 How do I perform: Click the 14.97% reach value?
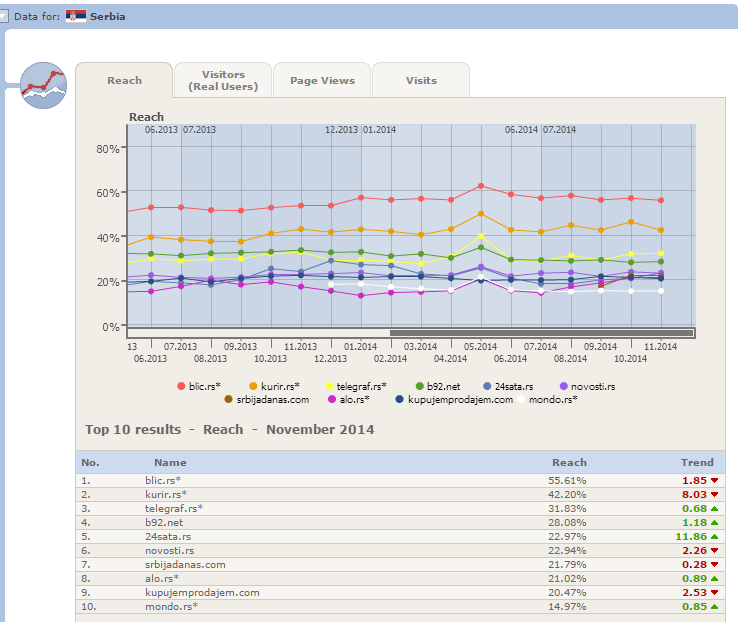tap(567, 607)
